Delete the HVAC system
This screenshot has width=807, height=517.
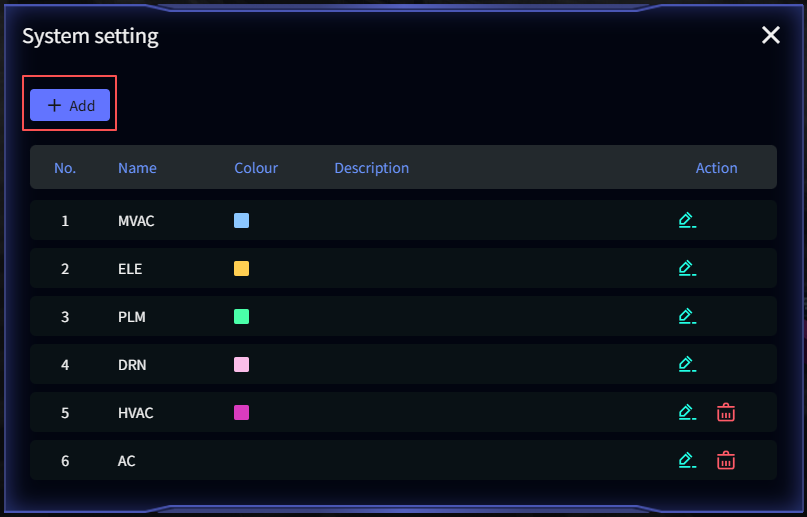726,412
